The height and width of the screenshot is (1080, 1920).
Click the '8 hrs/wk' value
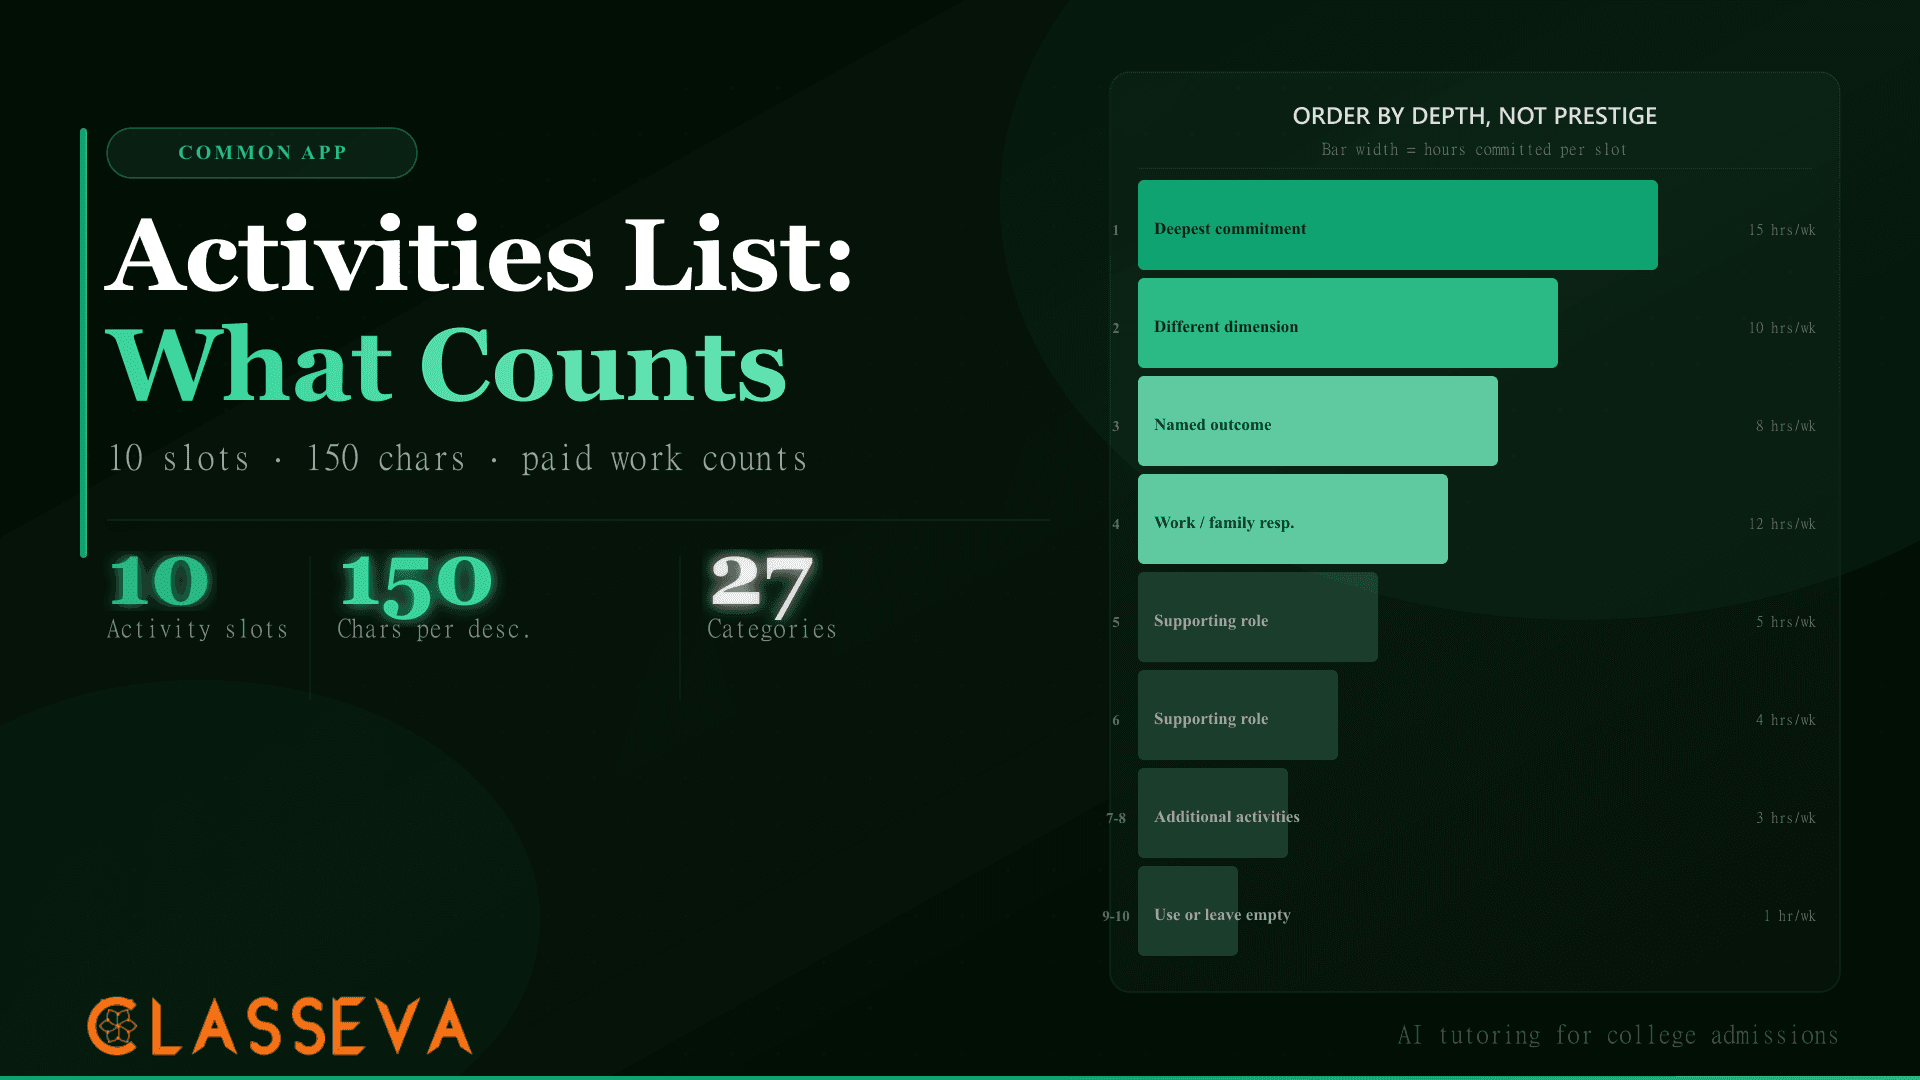click(x=1786, y=426)
